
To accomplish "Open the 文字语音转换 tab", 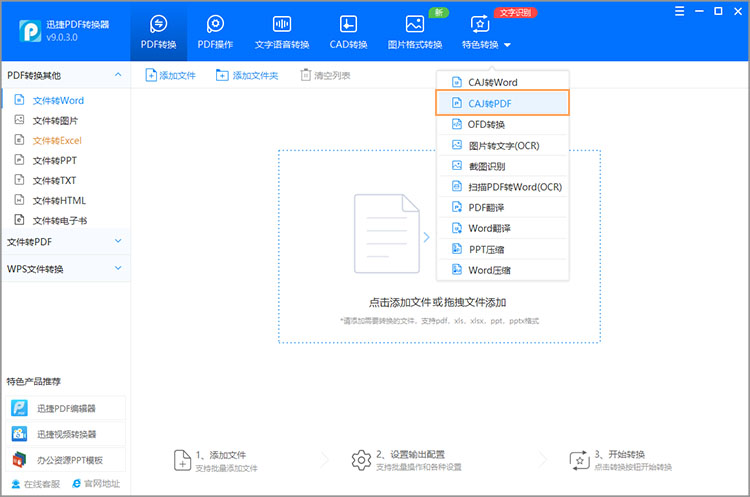I will (282, 33).
